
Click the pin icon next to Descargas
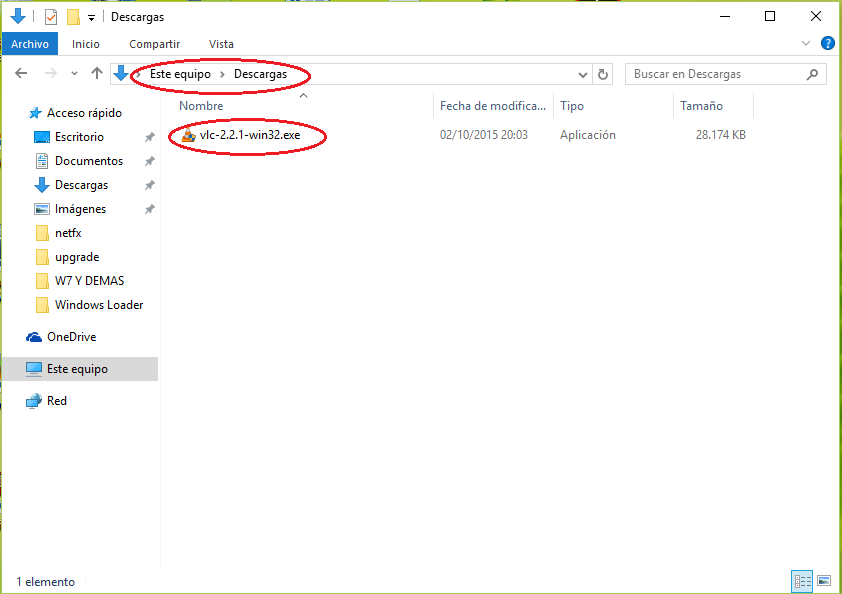click(149, 185)
